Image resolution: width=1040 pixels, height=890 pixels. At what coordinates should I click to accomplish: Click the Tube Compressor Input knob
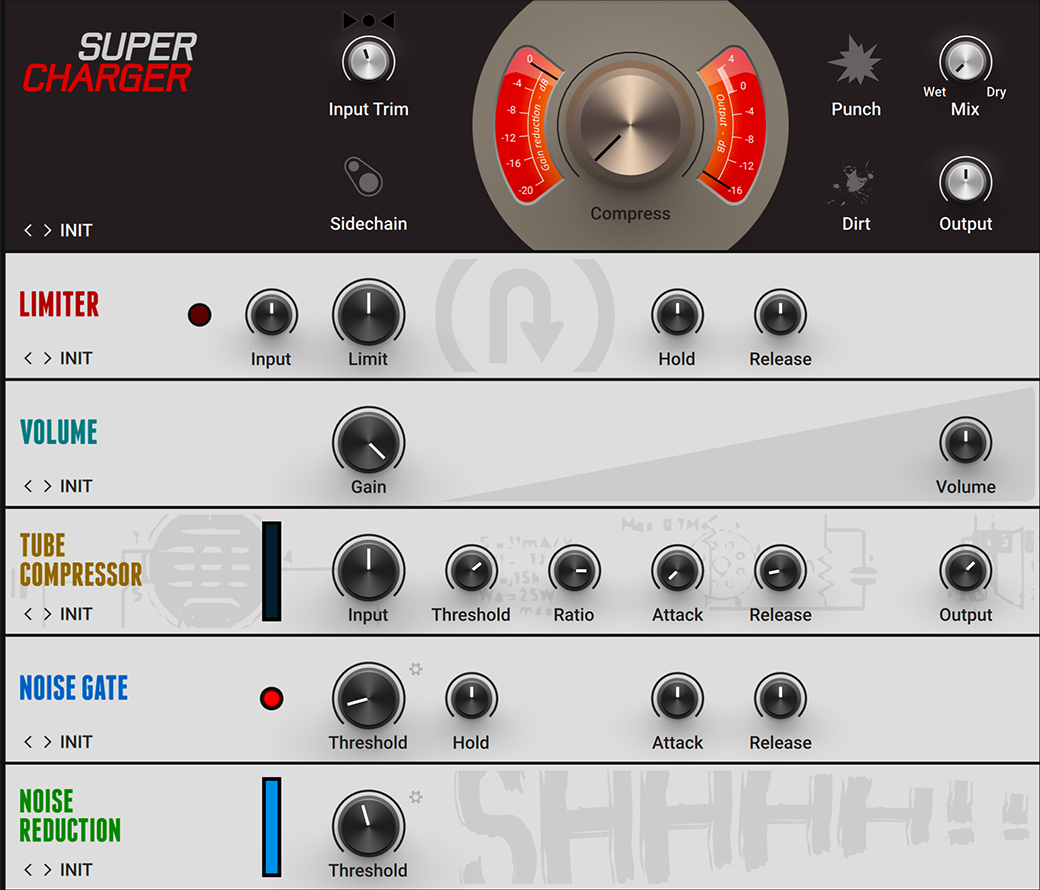tap(368, 570)
